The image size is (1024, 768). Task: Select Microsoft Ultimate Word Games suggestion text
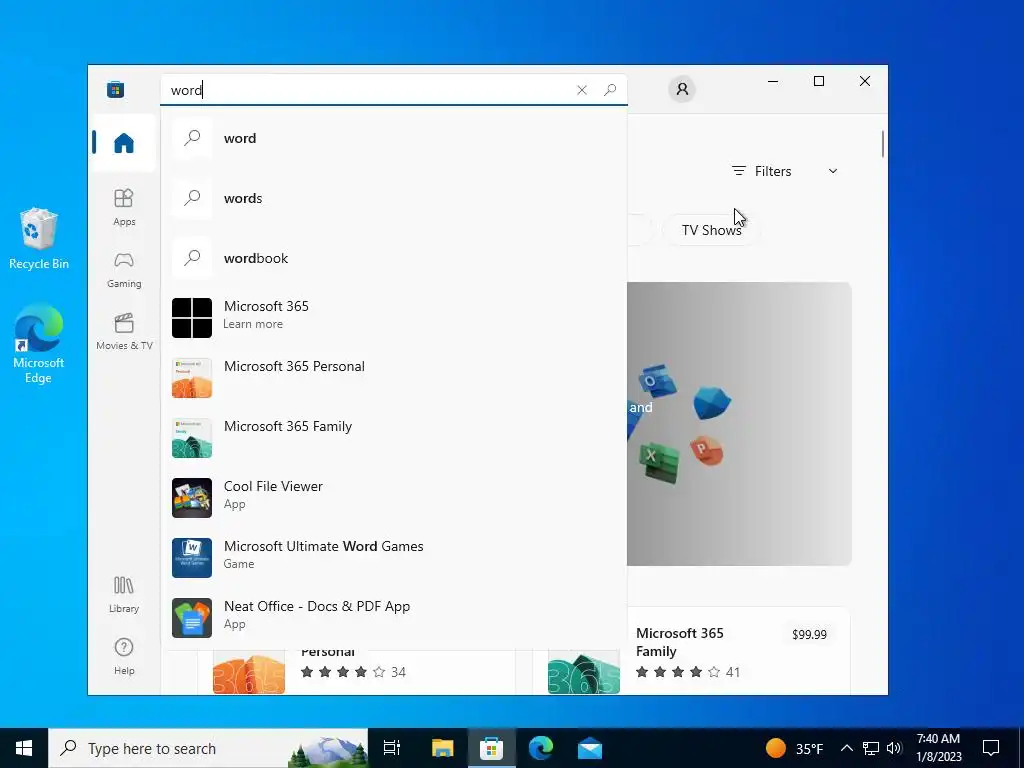[x=323, y=547]
